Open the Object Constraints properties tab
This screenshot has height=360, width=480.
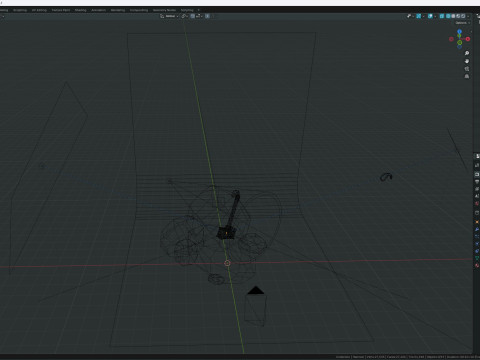pyautogui.click(x=477, y=251)
